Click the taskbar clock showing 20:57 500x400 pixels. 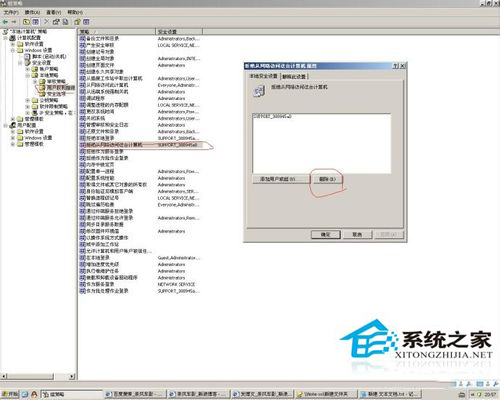click(490, 394)
